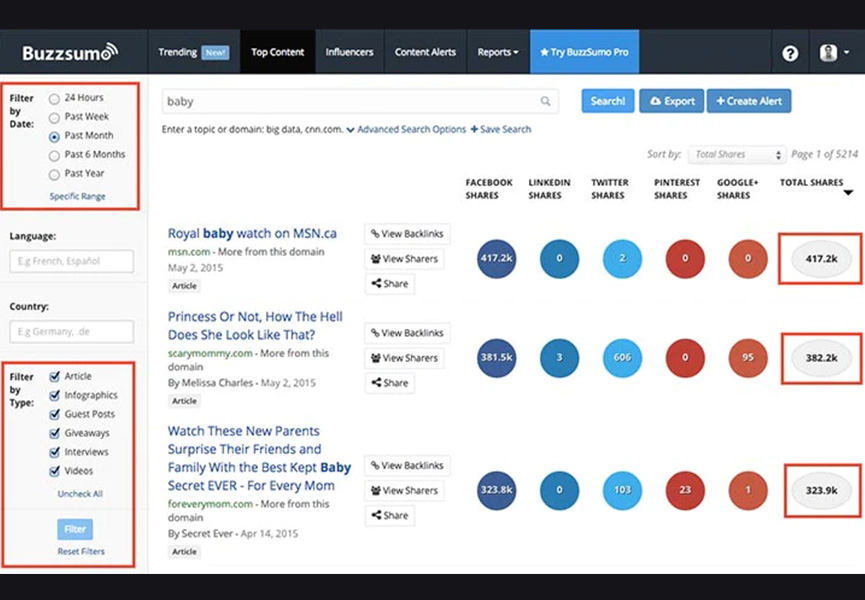This screenshot has height=600, width=865.
Task: Click the Pinterest shares circle showing 23
Action: (685, 490)
